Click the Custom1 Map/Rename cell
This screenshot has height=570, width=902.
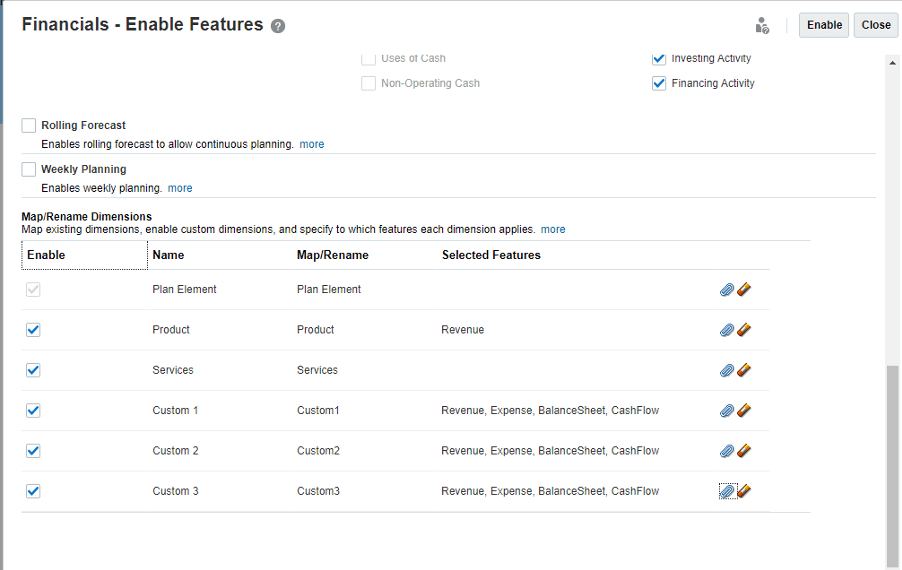point(318,410)
